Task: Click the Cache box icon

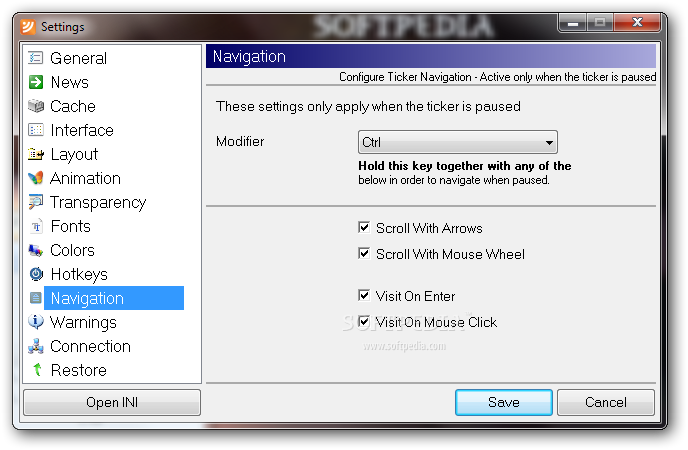Action: [x=36, y=106]
